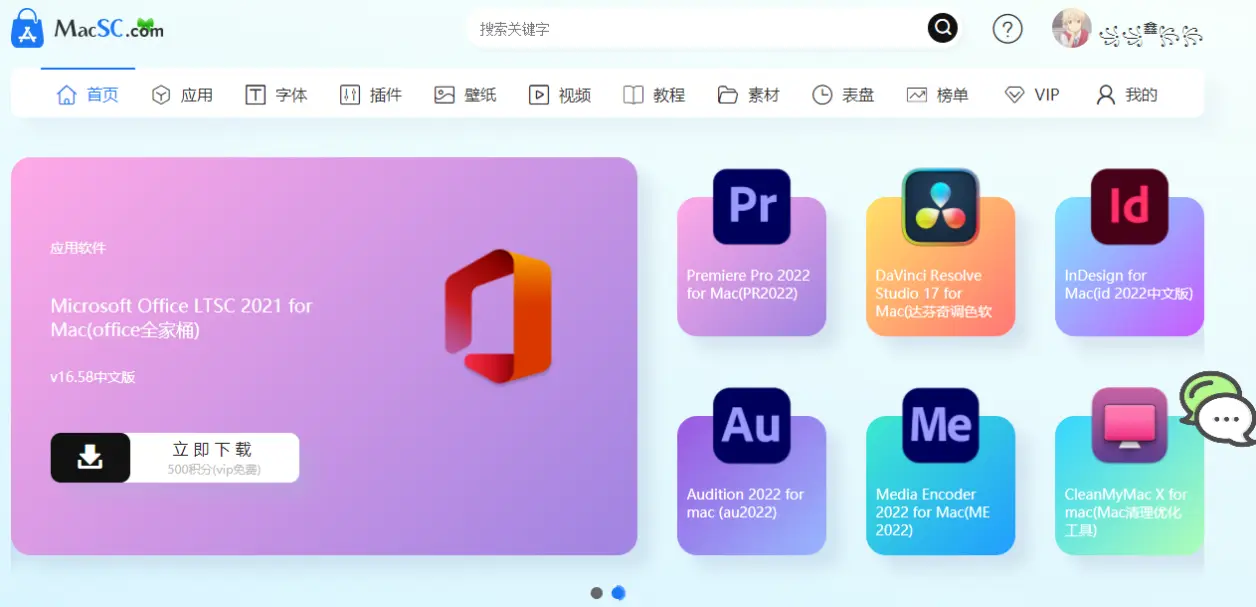Click the Microsoft Office logo in banner
1256x607 pixels.
498,314
